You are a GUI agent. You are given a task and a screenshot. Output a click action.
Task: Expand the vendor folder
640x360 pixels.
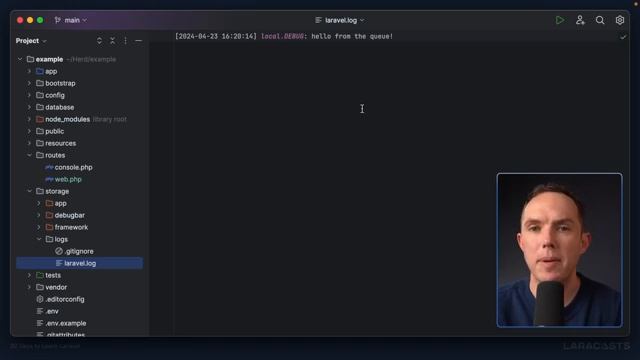[x=29, y=287]
